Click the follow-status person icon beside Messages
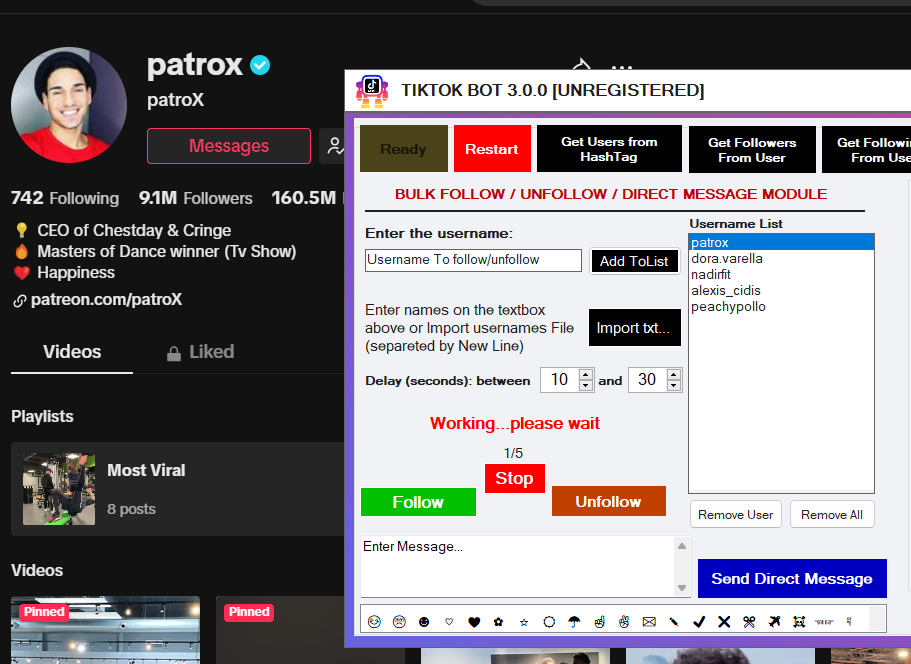Image resolution: width=911 pixels, height=664 pixels. click(x=335, y=146)
